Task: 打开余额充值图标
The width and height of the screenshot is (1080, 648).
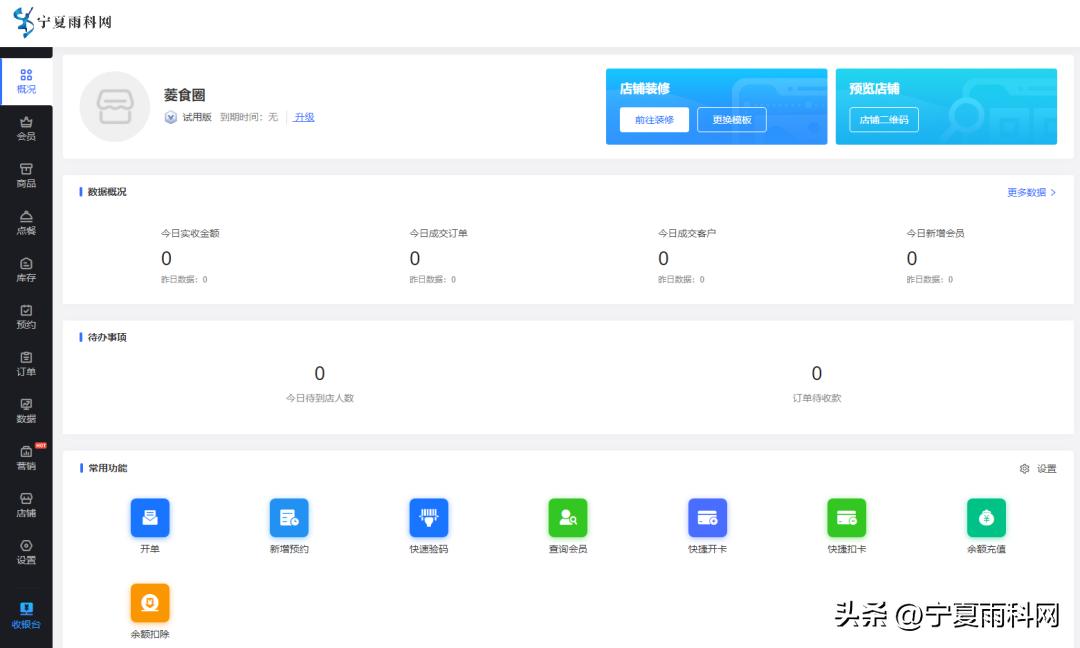Action: click(x=987, y=517)
